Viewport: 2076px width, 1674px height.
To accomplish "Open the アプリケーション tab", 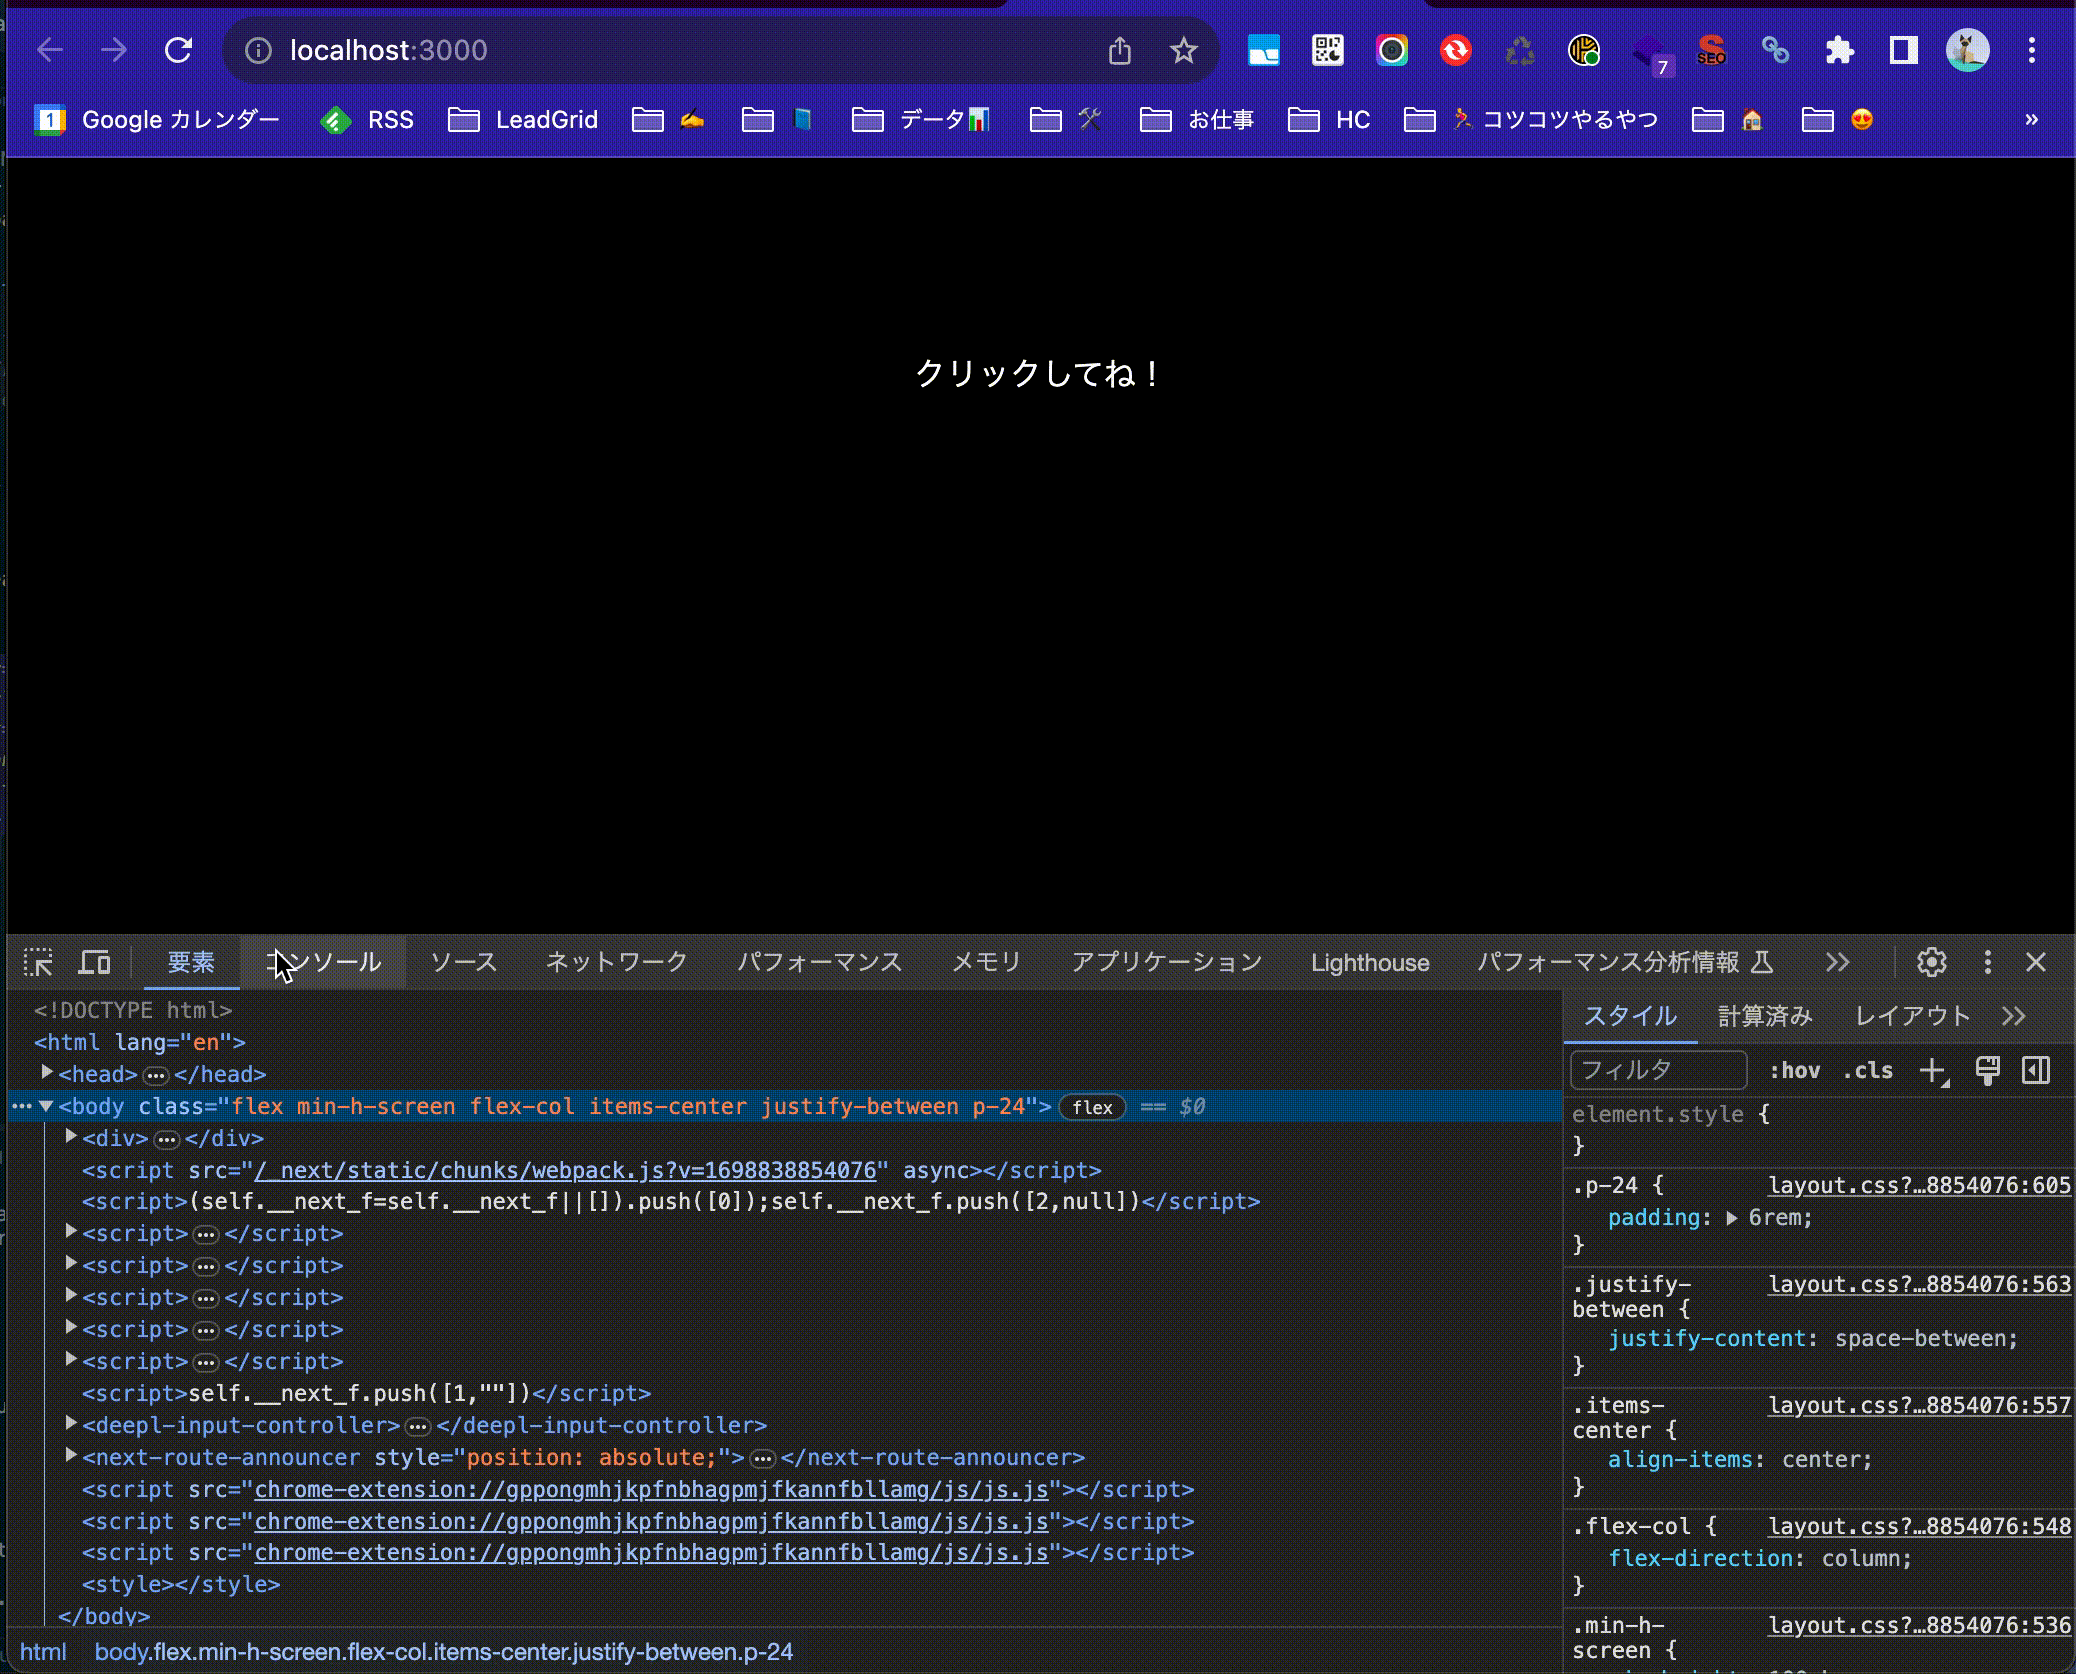I will [1167, 962].
